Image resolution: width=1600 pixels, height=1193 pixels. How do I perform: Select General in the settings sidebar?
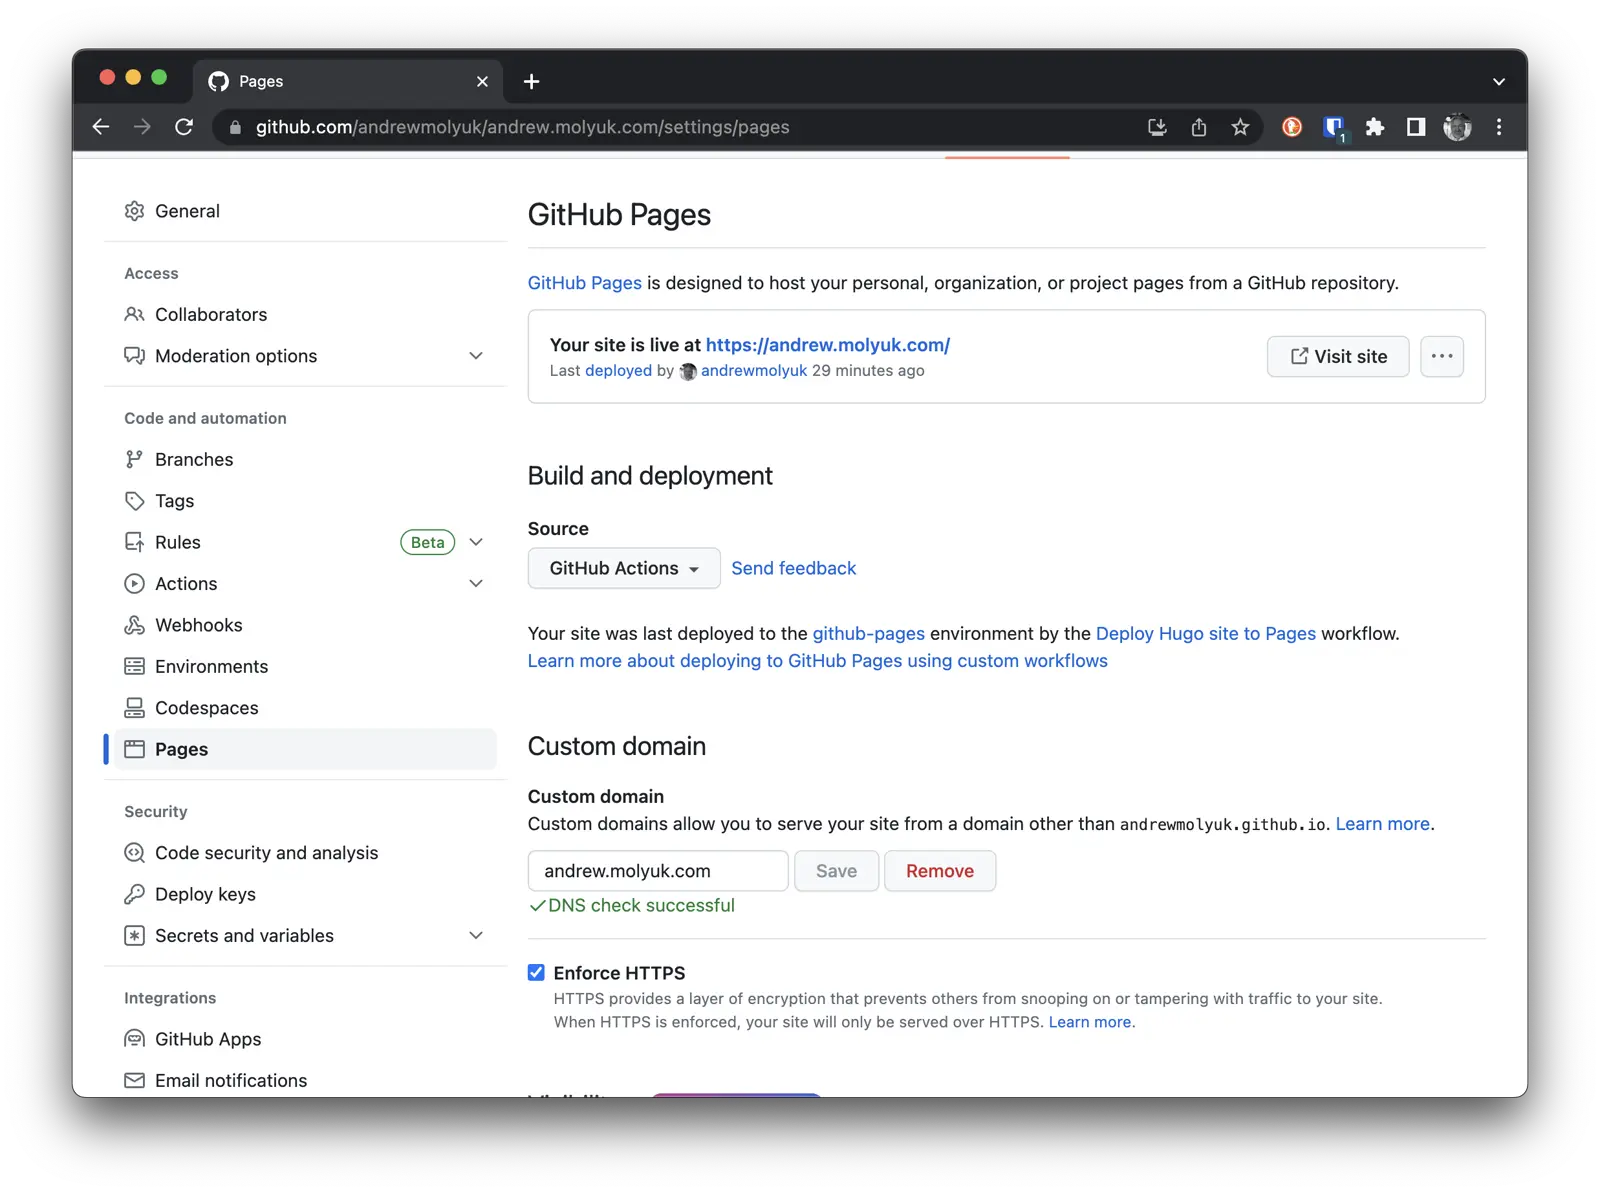[x=188, y=210]
